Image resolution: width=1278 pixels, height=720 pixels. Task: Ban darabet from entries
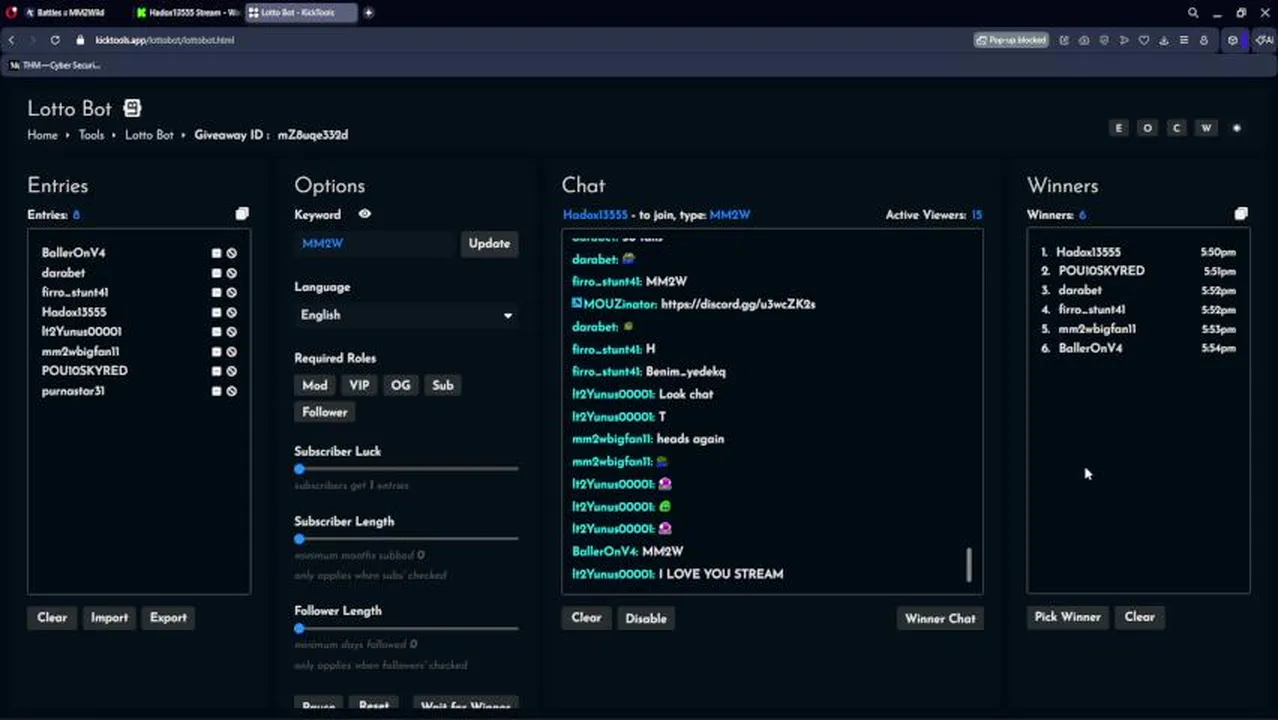click(231, 273)
